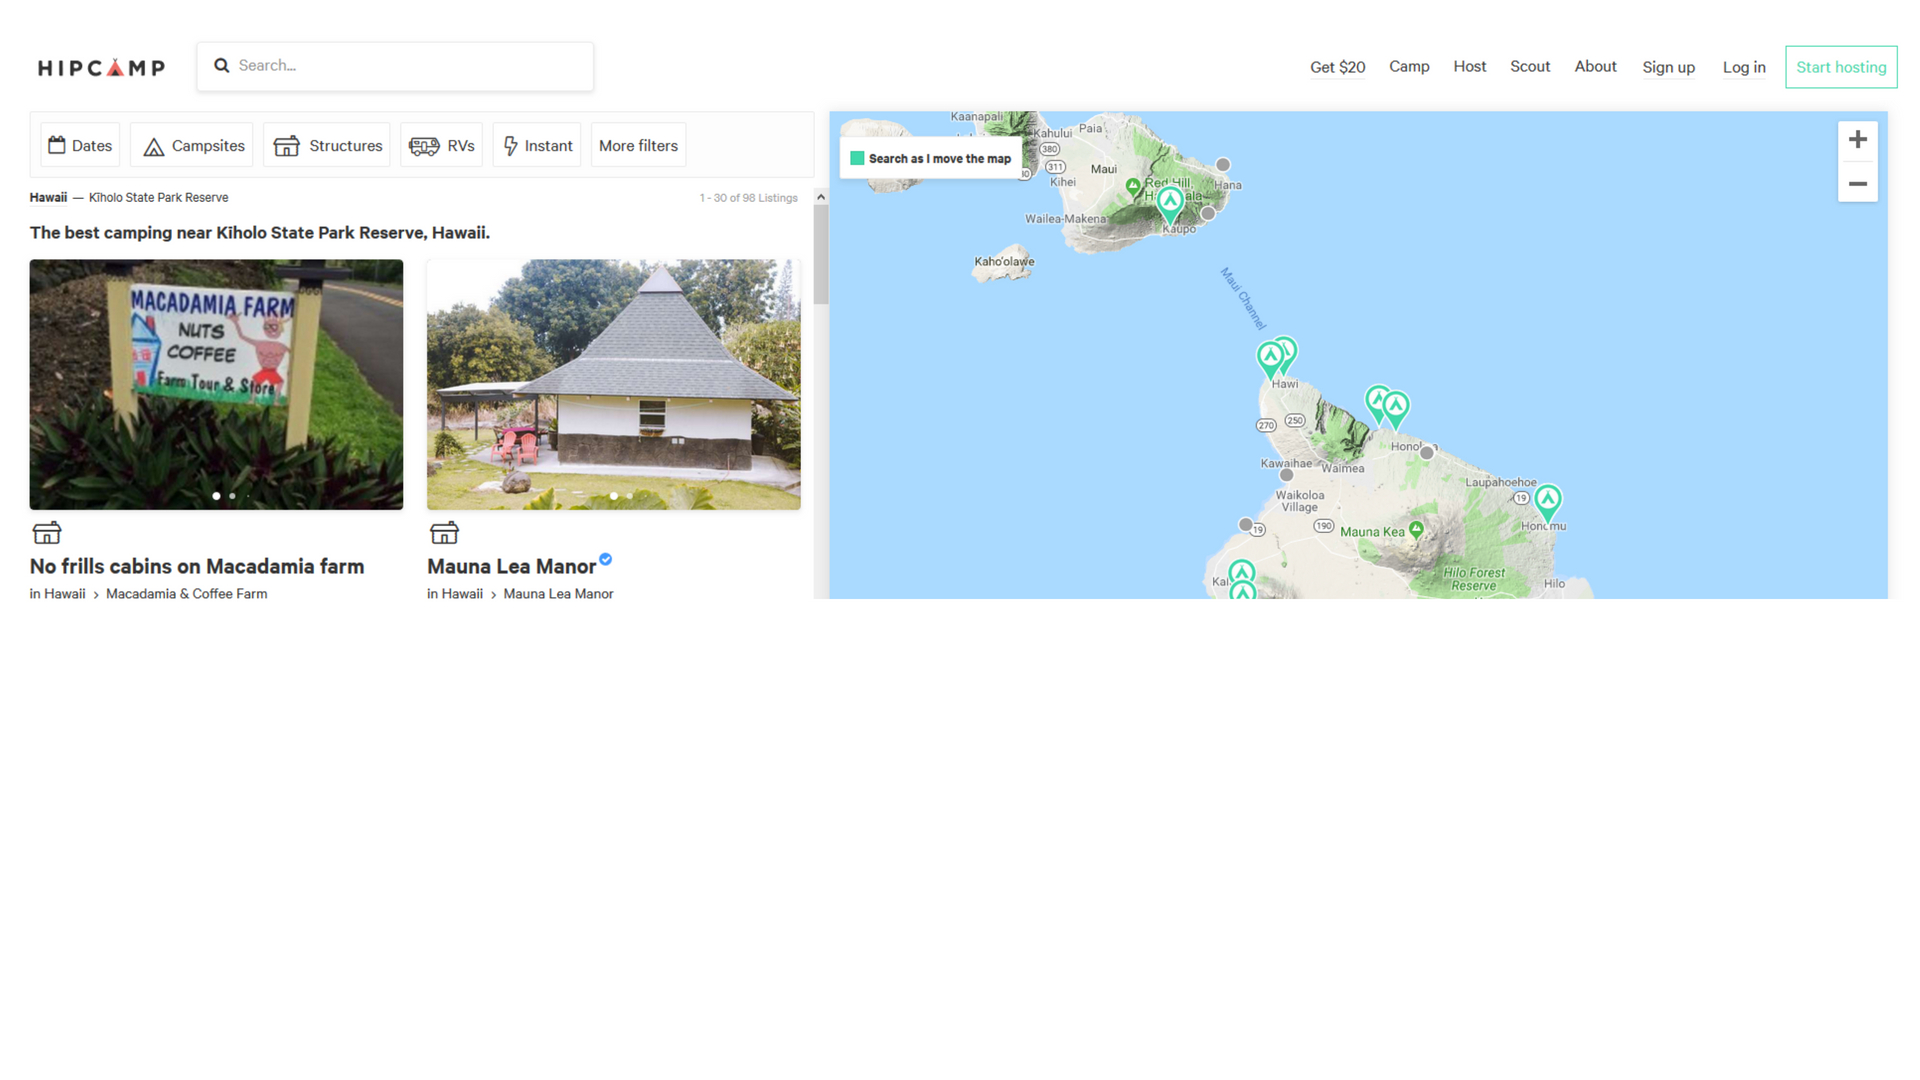1920x1080 pixels.
Task: Click the Start hosting button
Action: [x=1841, y=67]
